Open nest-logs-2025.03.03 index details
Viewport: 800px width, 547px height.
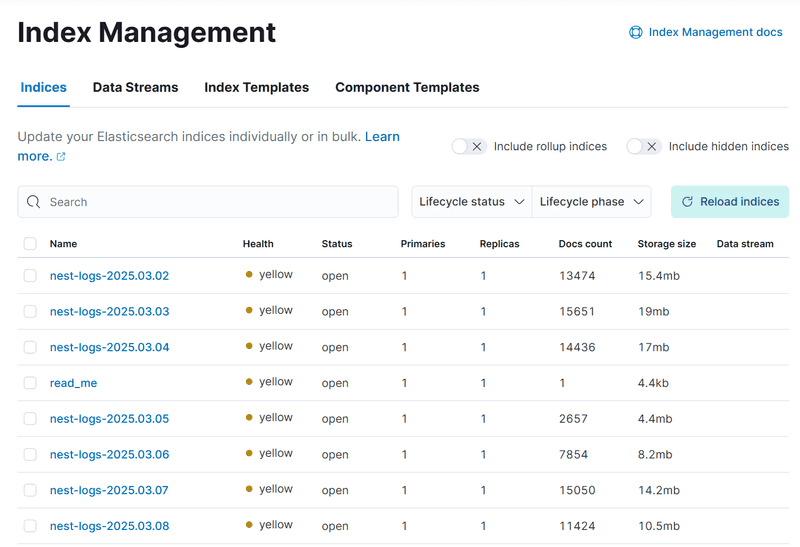point(109,311)
